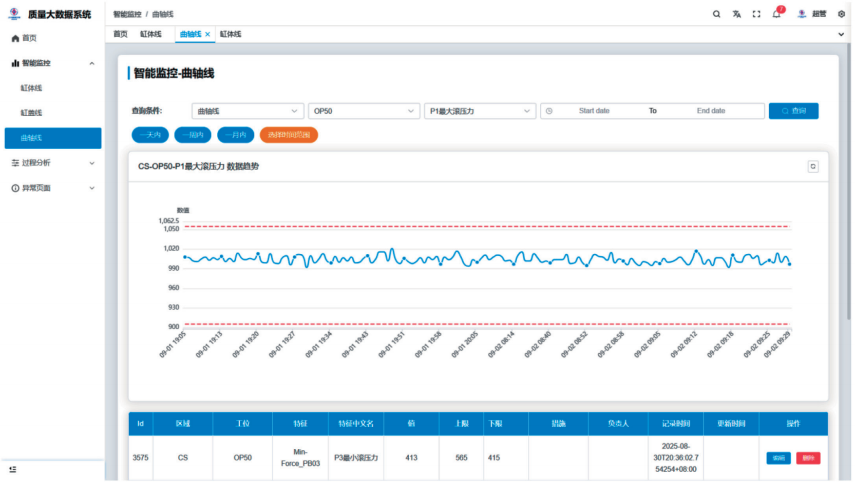Collapse sidebar using bottom-left menu icon
The width and height of the screenshot is (863, 488).
coord(14,468)
